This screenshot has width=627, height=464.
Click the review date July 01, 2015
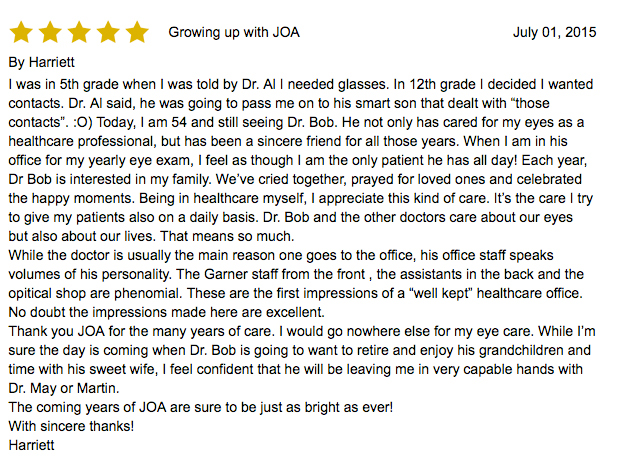point(554,32)
